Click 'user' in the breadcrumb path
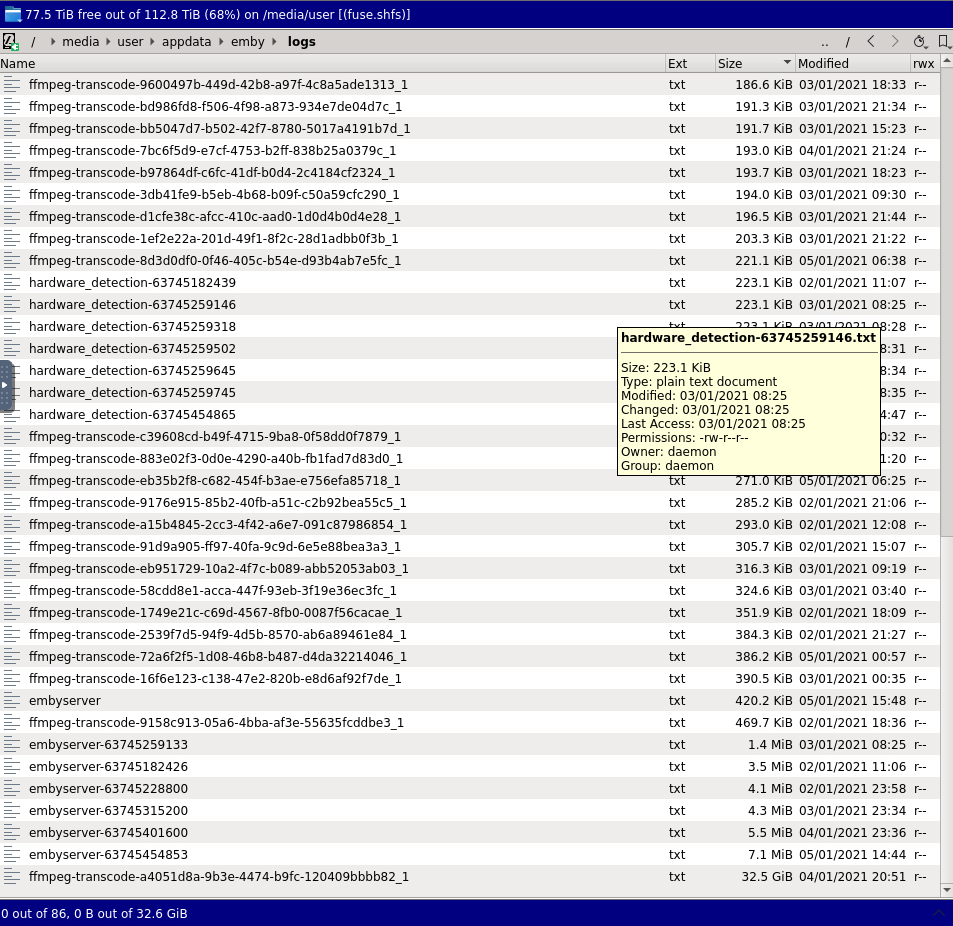This screenshot has height=926, width=953. tap(130, 41)
